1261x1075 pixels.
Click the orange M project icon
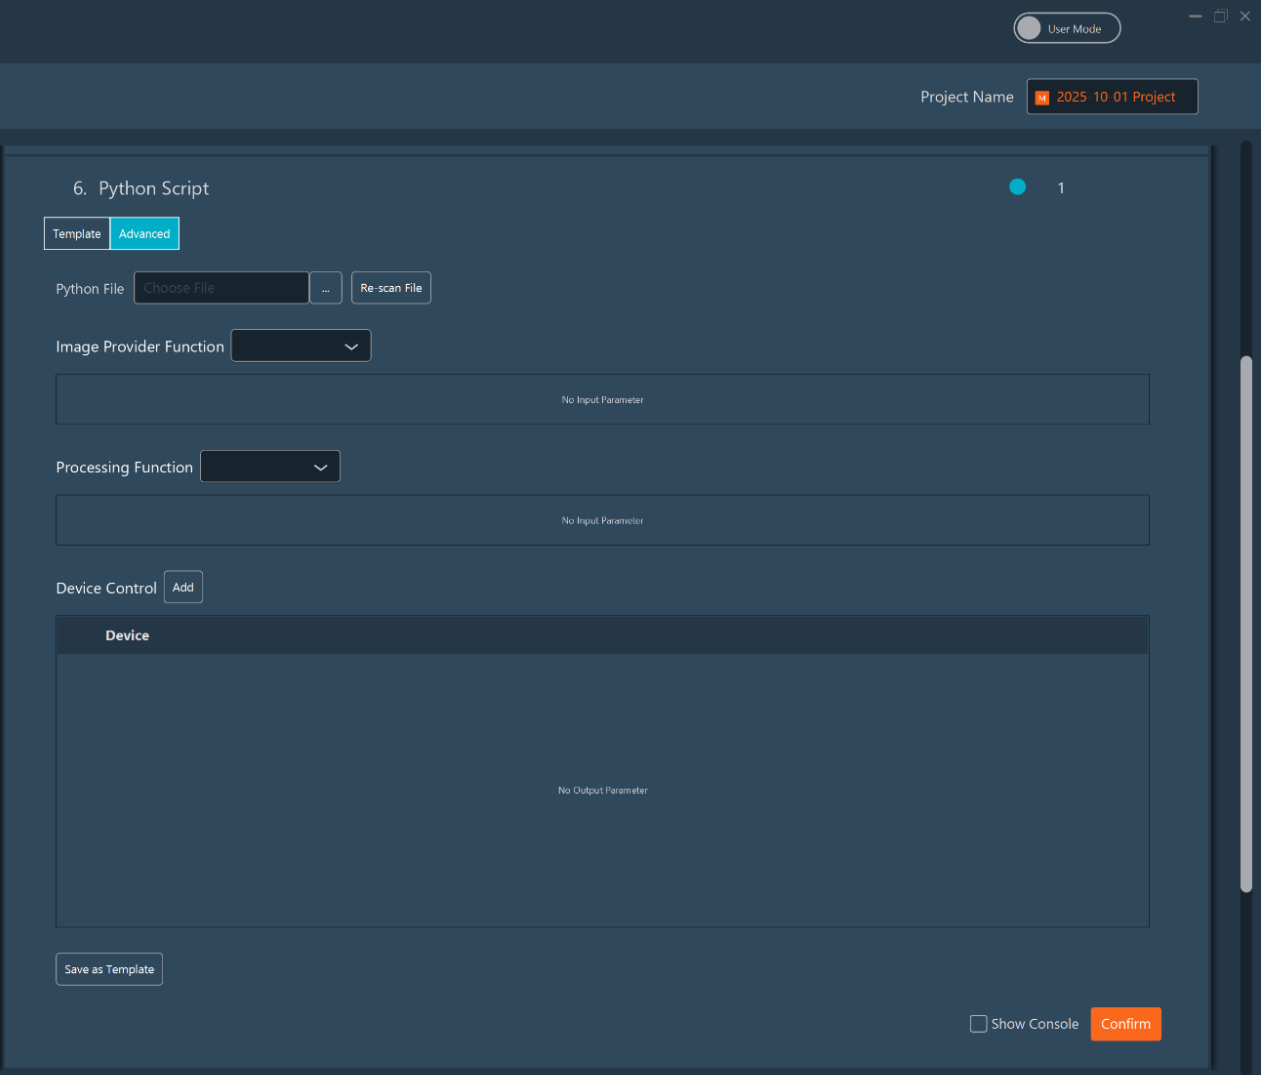point(1040,97)
